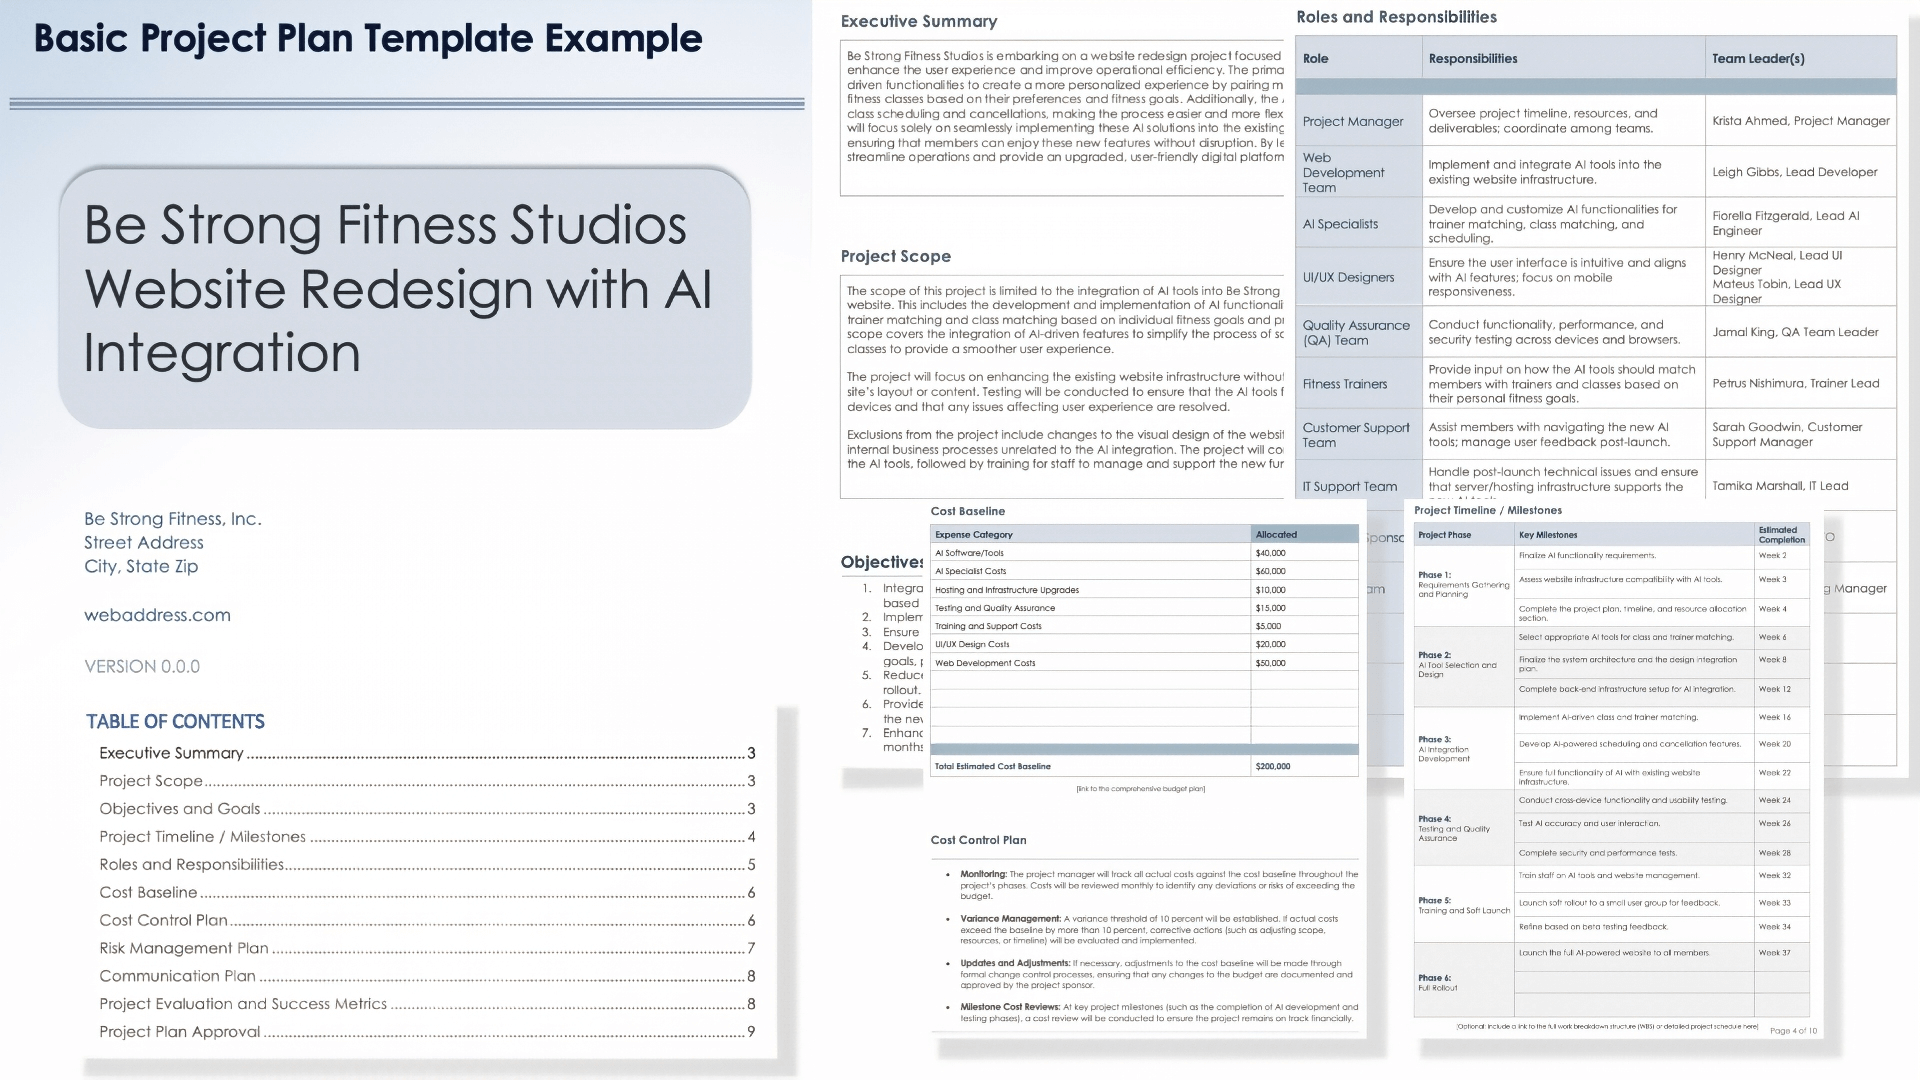
Task: Click the 'Total Estimated Cost Baseline' label
Action: [x=992, y=767]
